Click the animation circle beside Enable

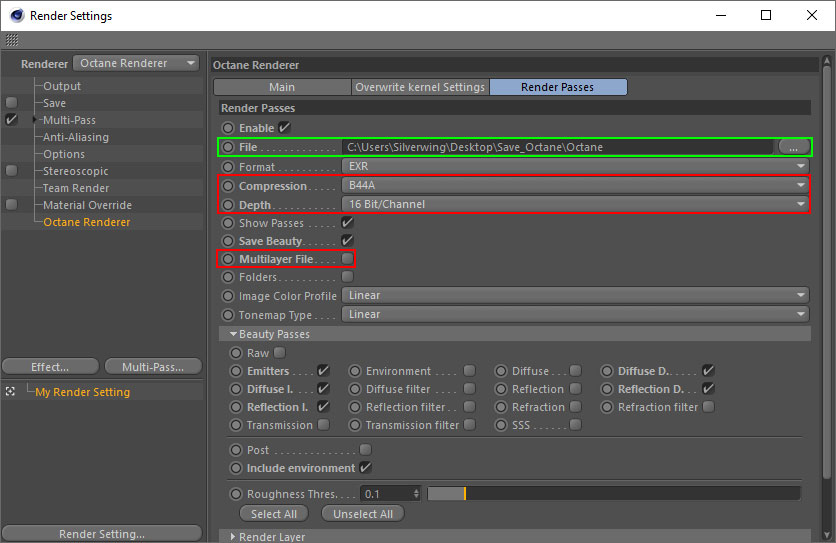(x=228, y=128)
